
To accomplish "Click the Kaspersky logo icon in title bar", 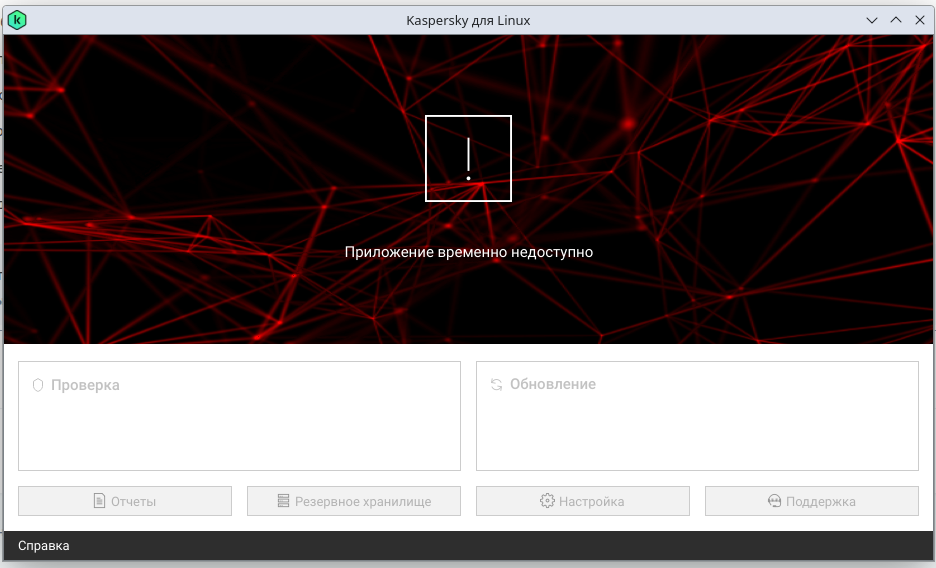I will tap(17, 20).
